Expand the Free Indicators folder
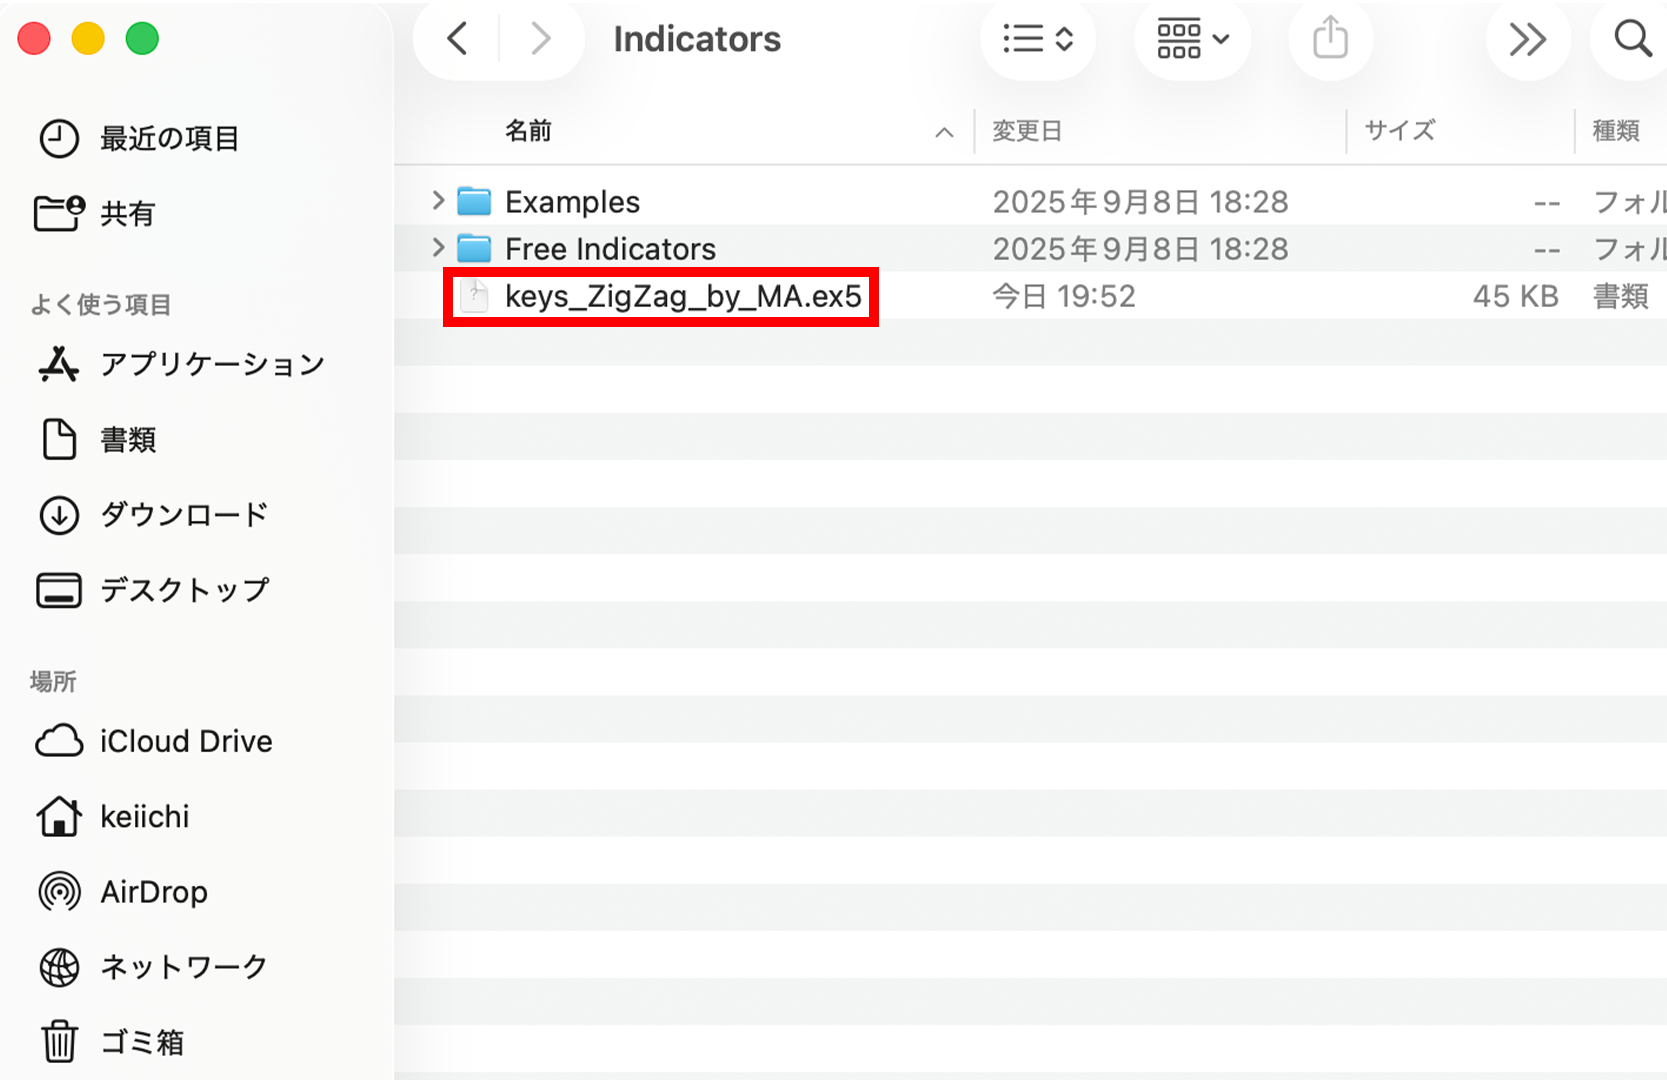Screen dimensions: 1667x1080 [438, 248]
